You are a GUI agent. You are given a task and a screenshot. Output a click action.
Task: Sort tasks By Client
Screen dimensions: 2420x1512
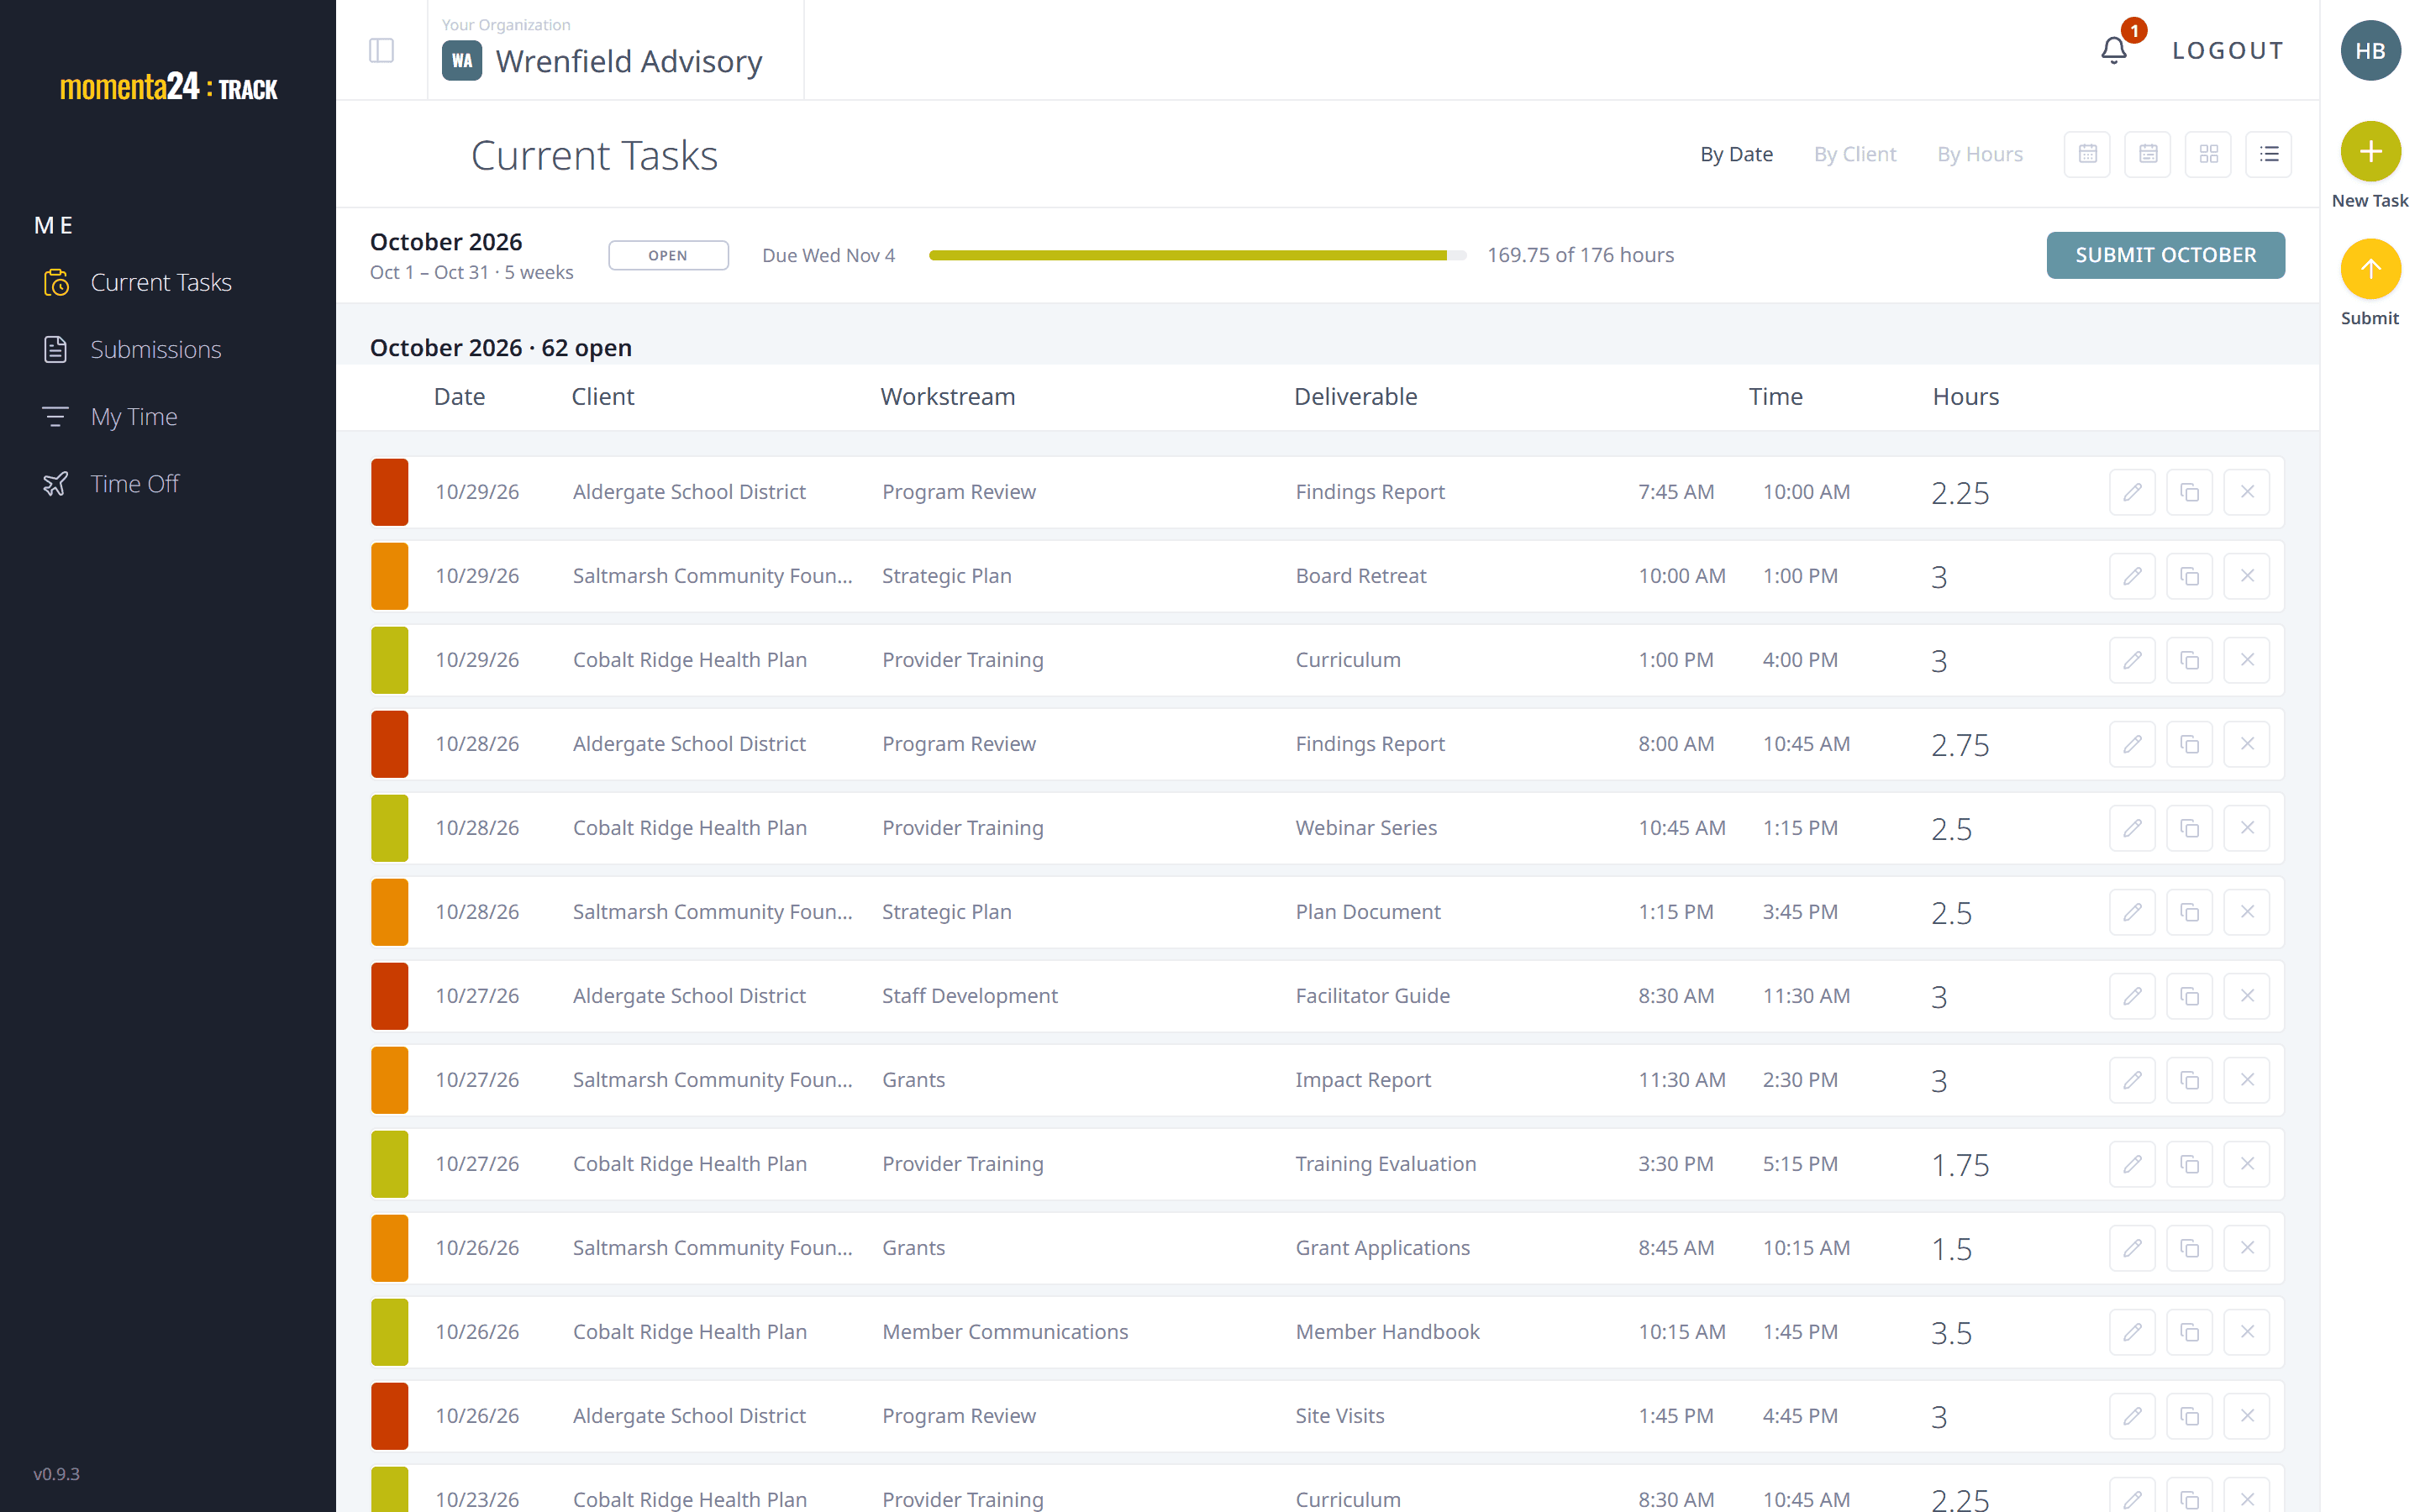[1855, 154]
